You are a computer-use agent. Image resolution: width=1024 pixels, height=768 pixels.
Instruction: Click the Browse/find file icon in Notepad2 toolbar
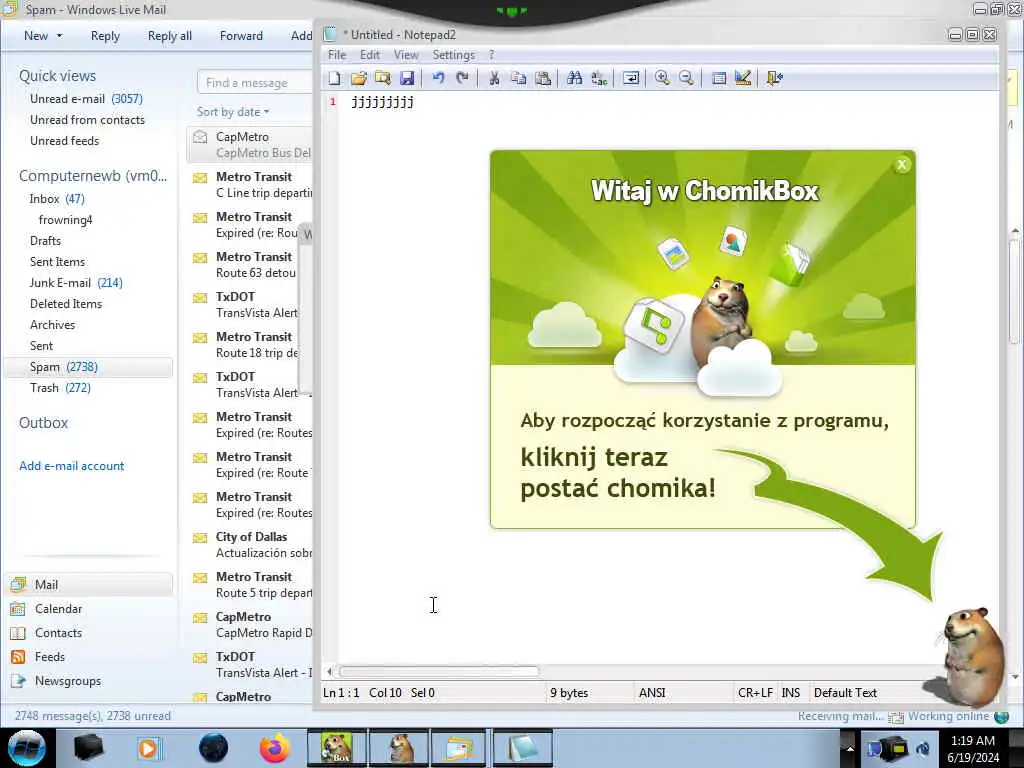pyautogui.click(x=383, y=78)
